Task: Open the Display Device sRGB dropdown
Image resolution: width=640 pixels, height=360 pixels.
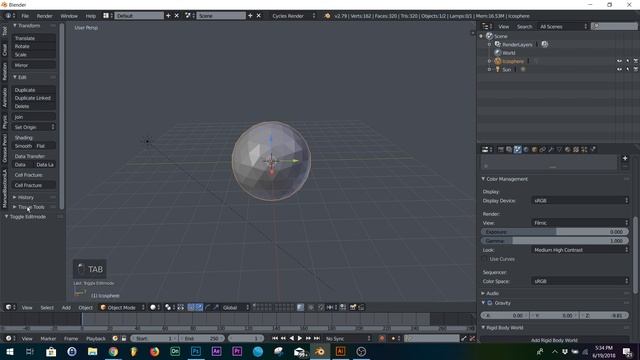Action: click(x=580, y=200)
